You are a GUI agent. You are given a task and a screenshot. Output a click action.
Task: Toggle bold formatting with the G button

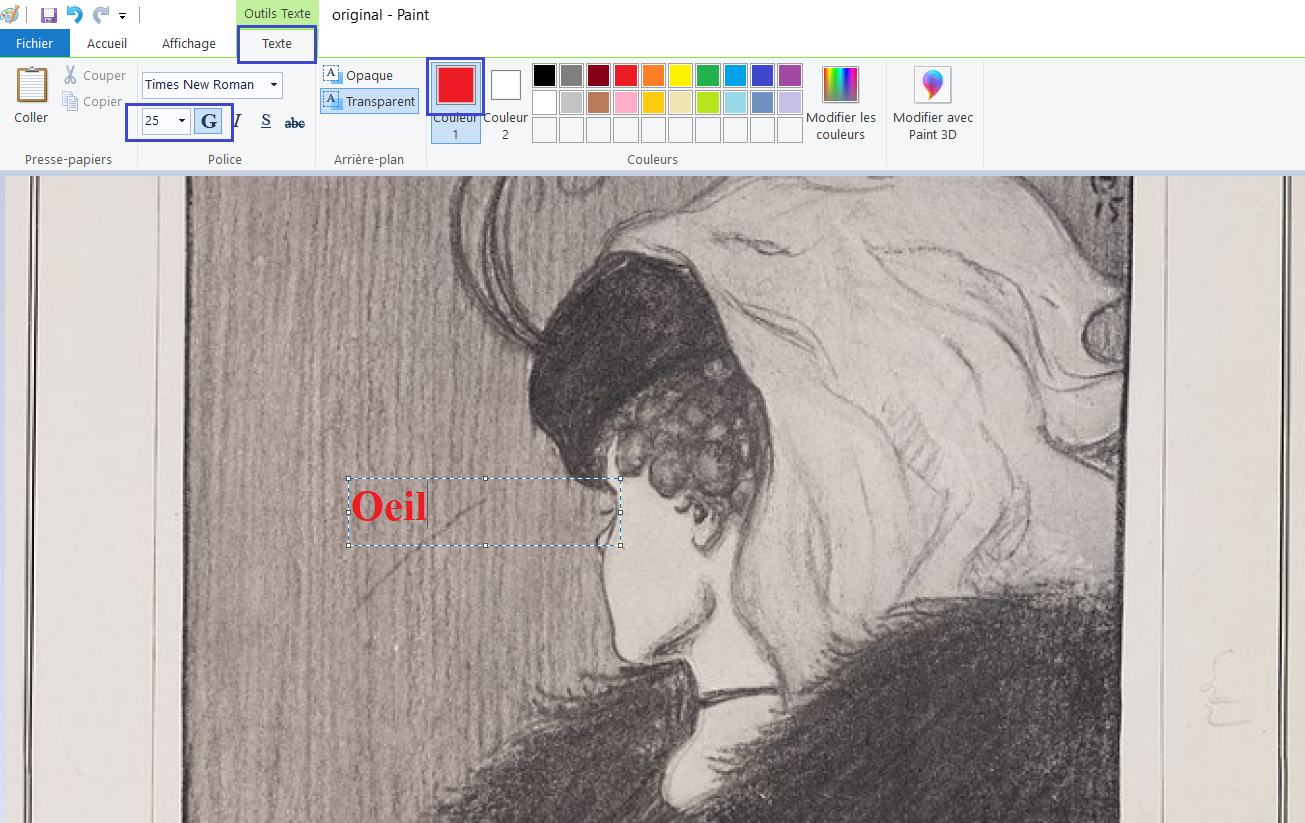click(208, 121)
